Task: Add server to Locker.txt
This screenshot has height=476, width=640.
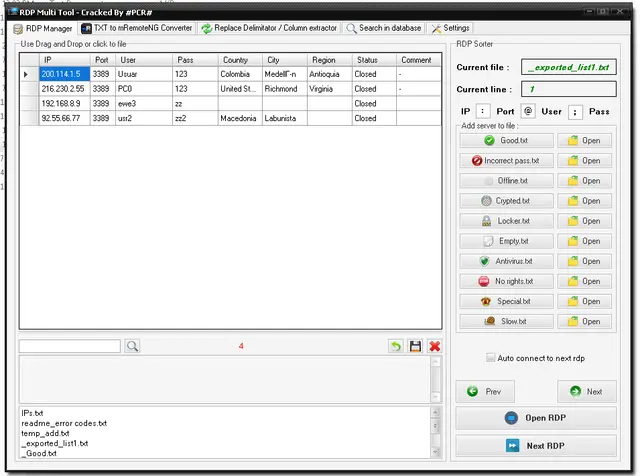Action: pos(505,221)
